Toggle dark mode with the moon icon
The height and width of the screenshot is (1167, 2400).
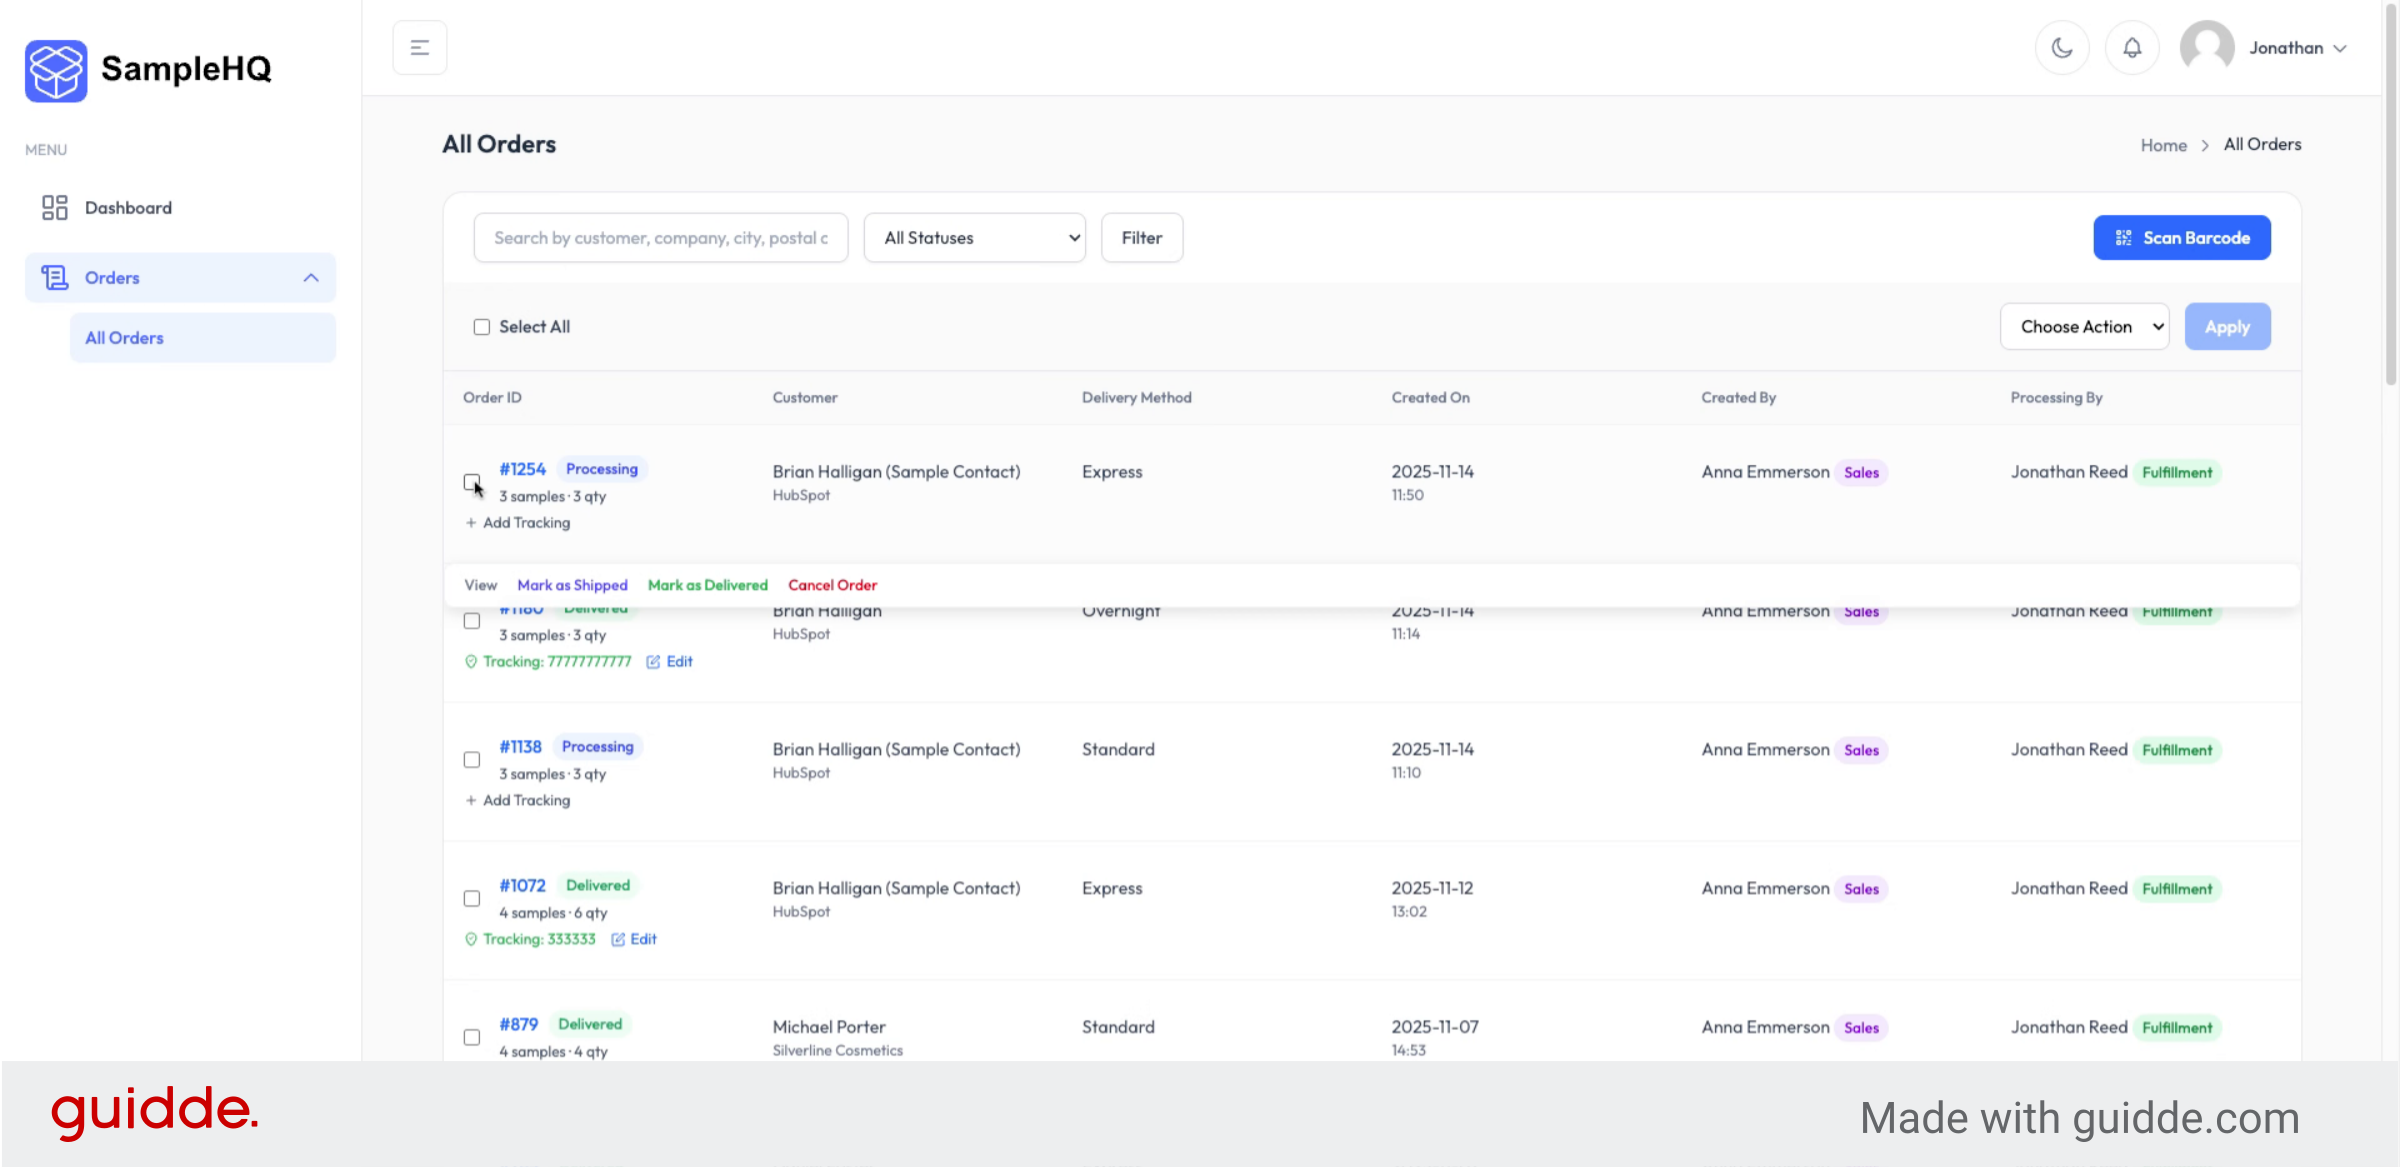pos(2062,46)
